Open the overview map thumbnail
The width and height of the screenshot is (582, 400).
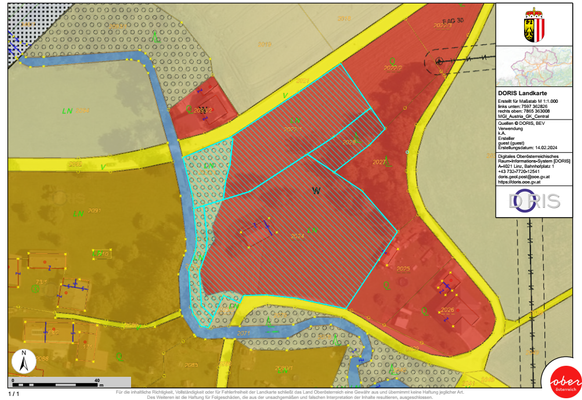534,67
